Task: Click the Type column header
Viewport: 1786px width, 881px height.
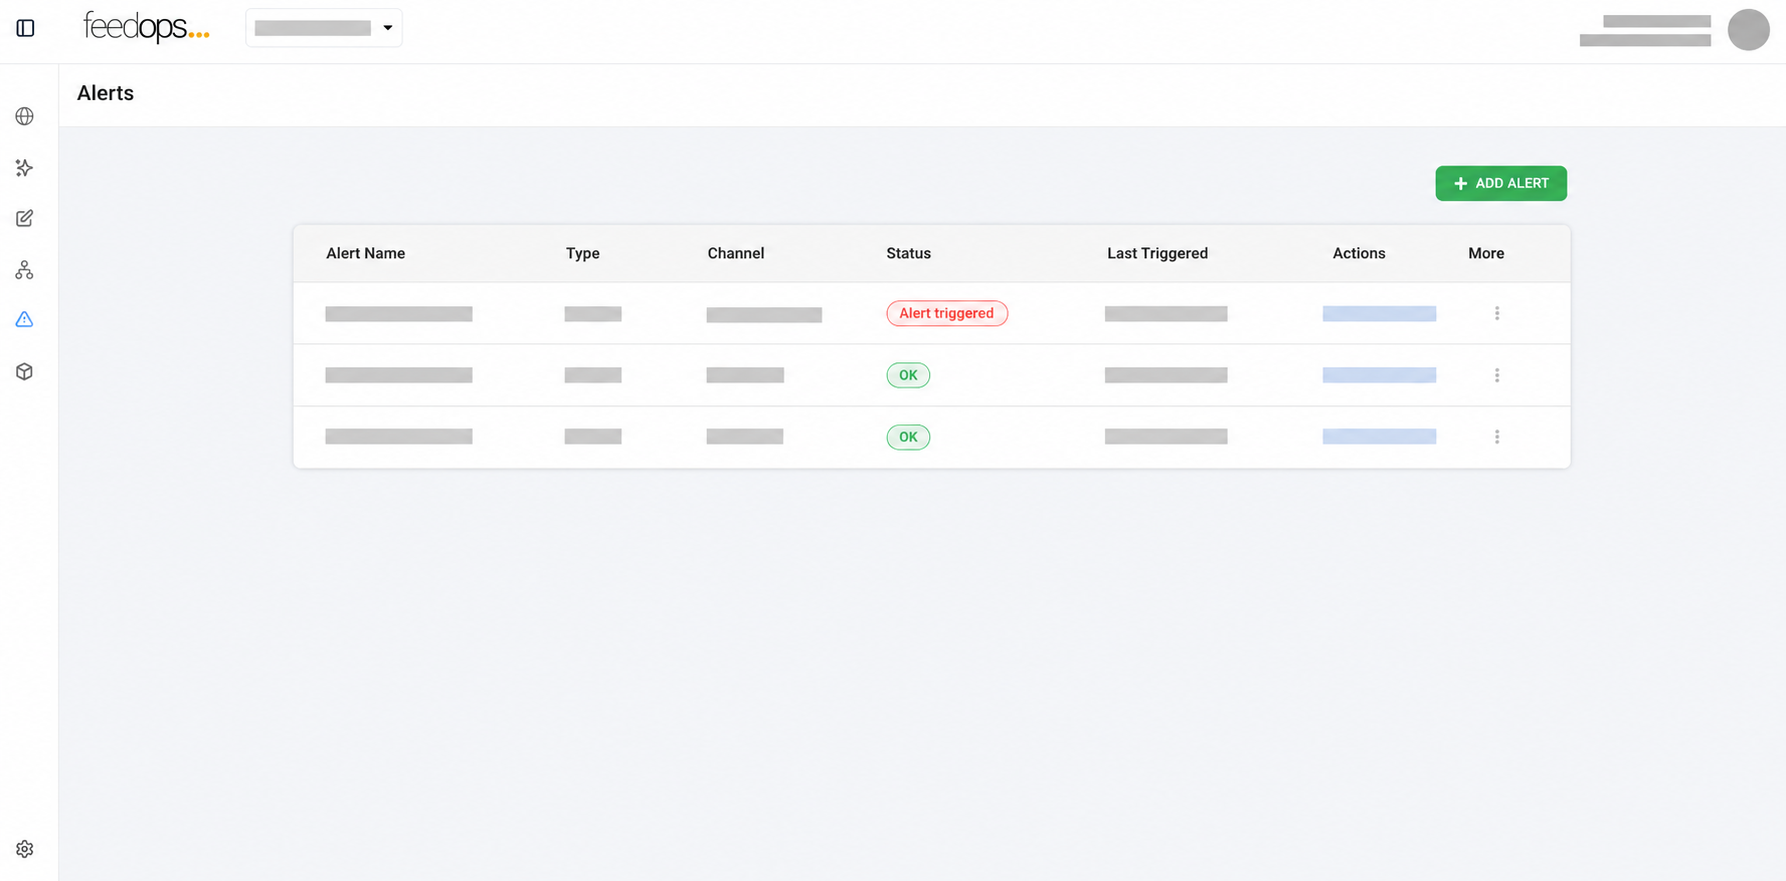Action: (x=583, y=253)
